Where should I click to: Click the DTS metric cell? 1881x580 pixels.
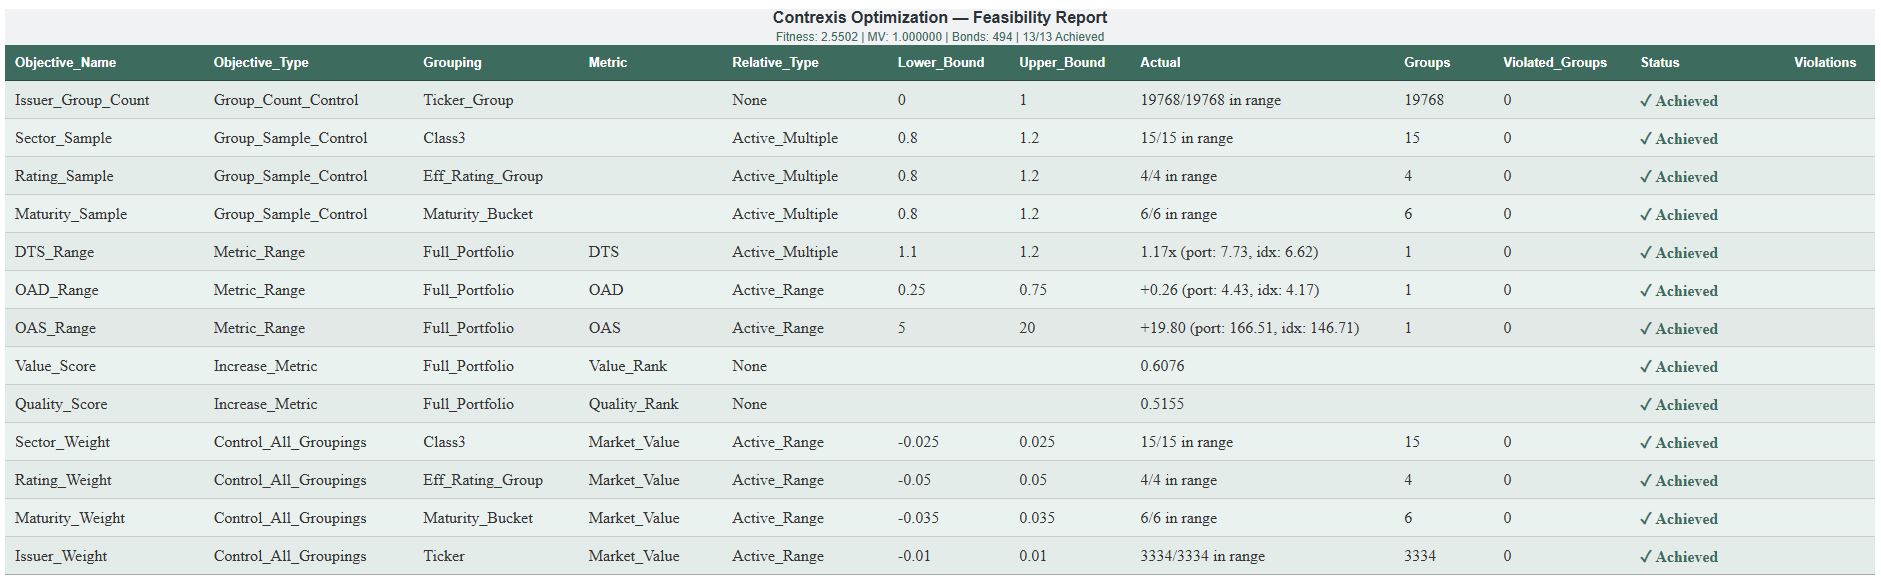603,252
